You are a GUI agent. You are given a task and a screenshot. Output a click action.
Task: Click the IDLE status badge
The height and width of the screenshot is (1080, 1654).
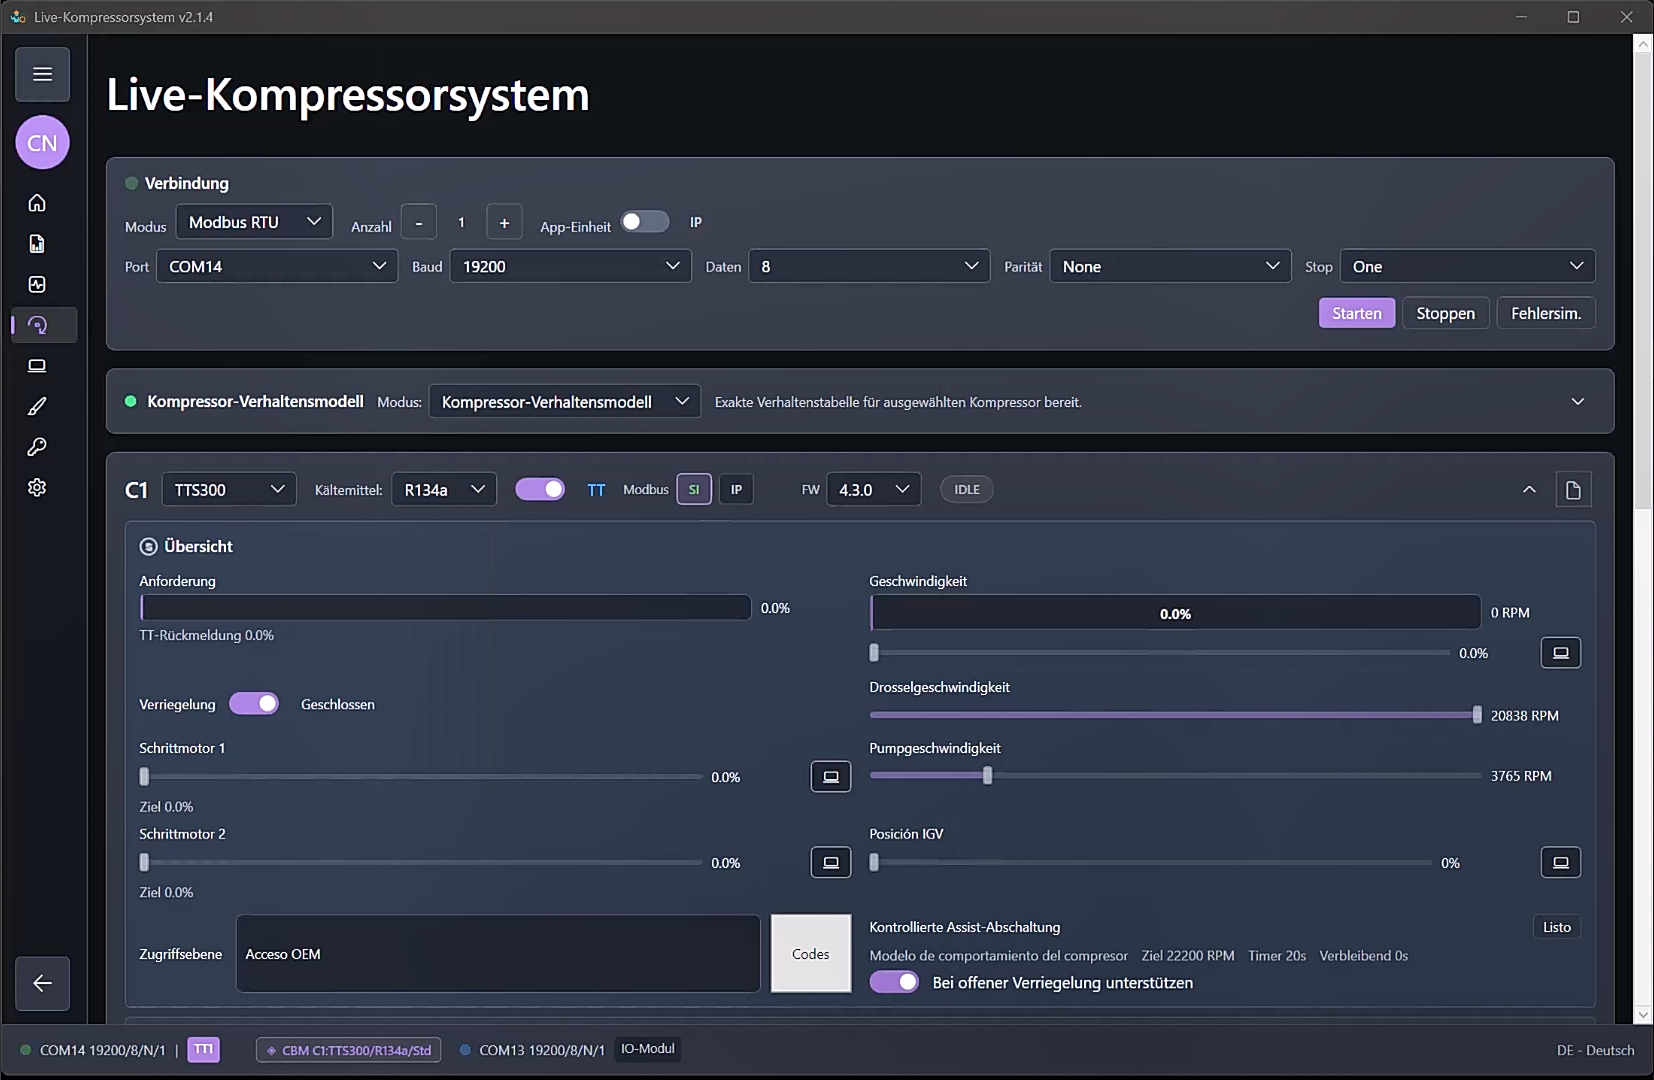[x=967, y=490]
